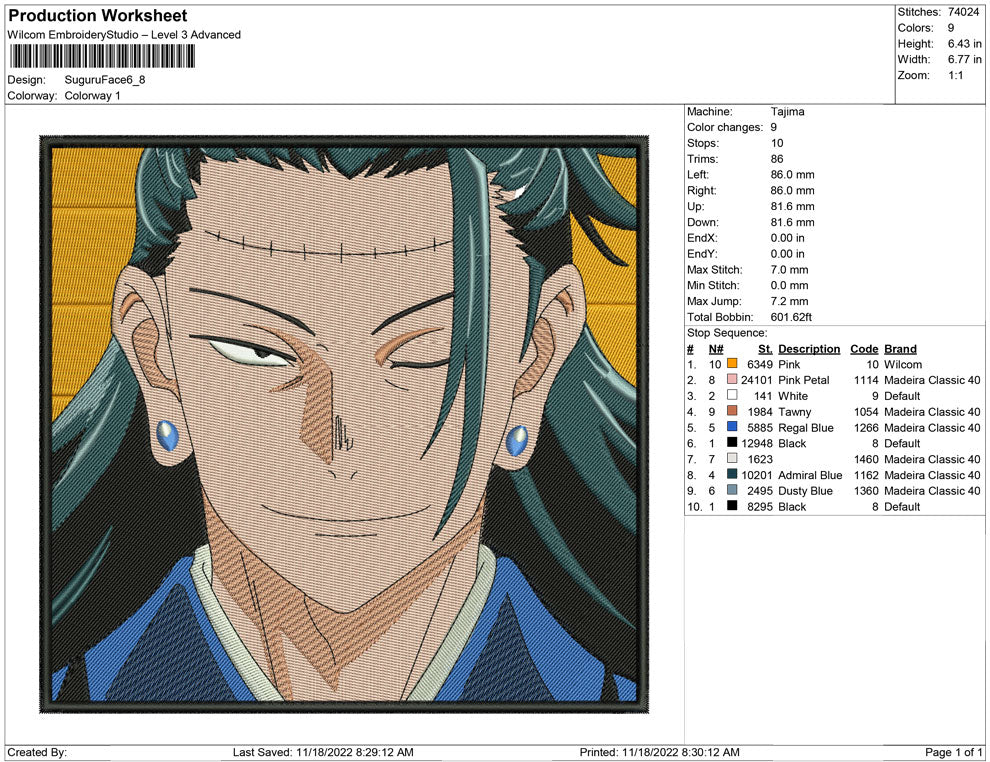
Task: Click the Color changes value '9'
Action: pyautogui.click(x=773, y=128)
